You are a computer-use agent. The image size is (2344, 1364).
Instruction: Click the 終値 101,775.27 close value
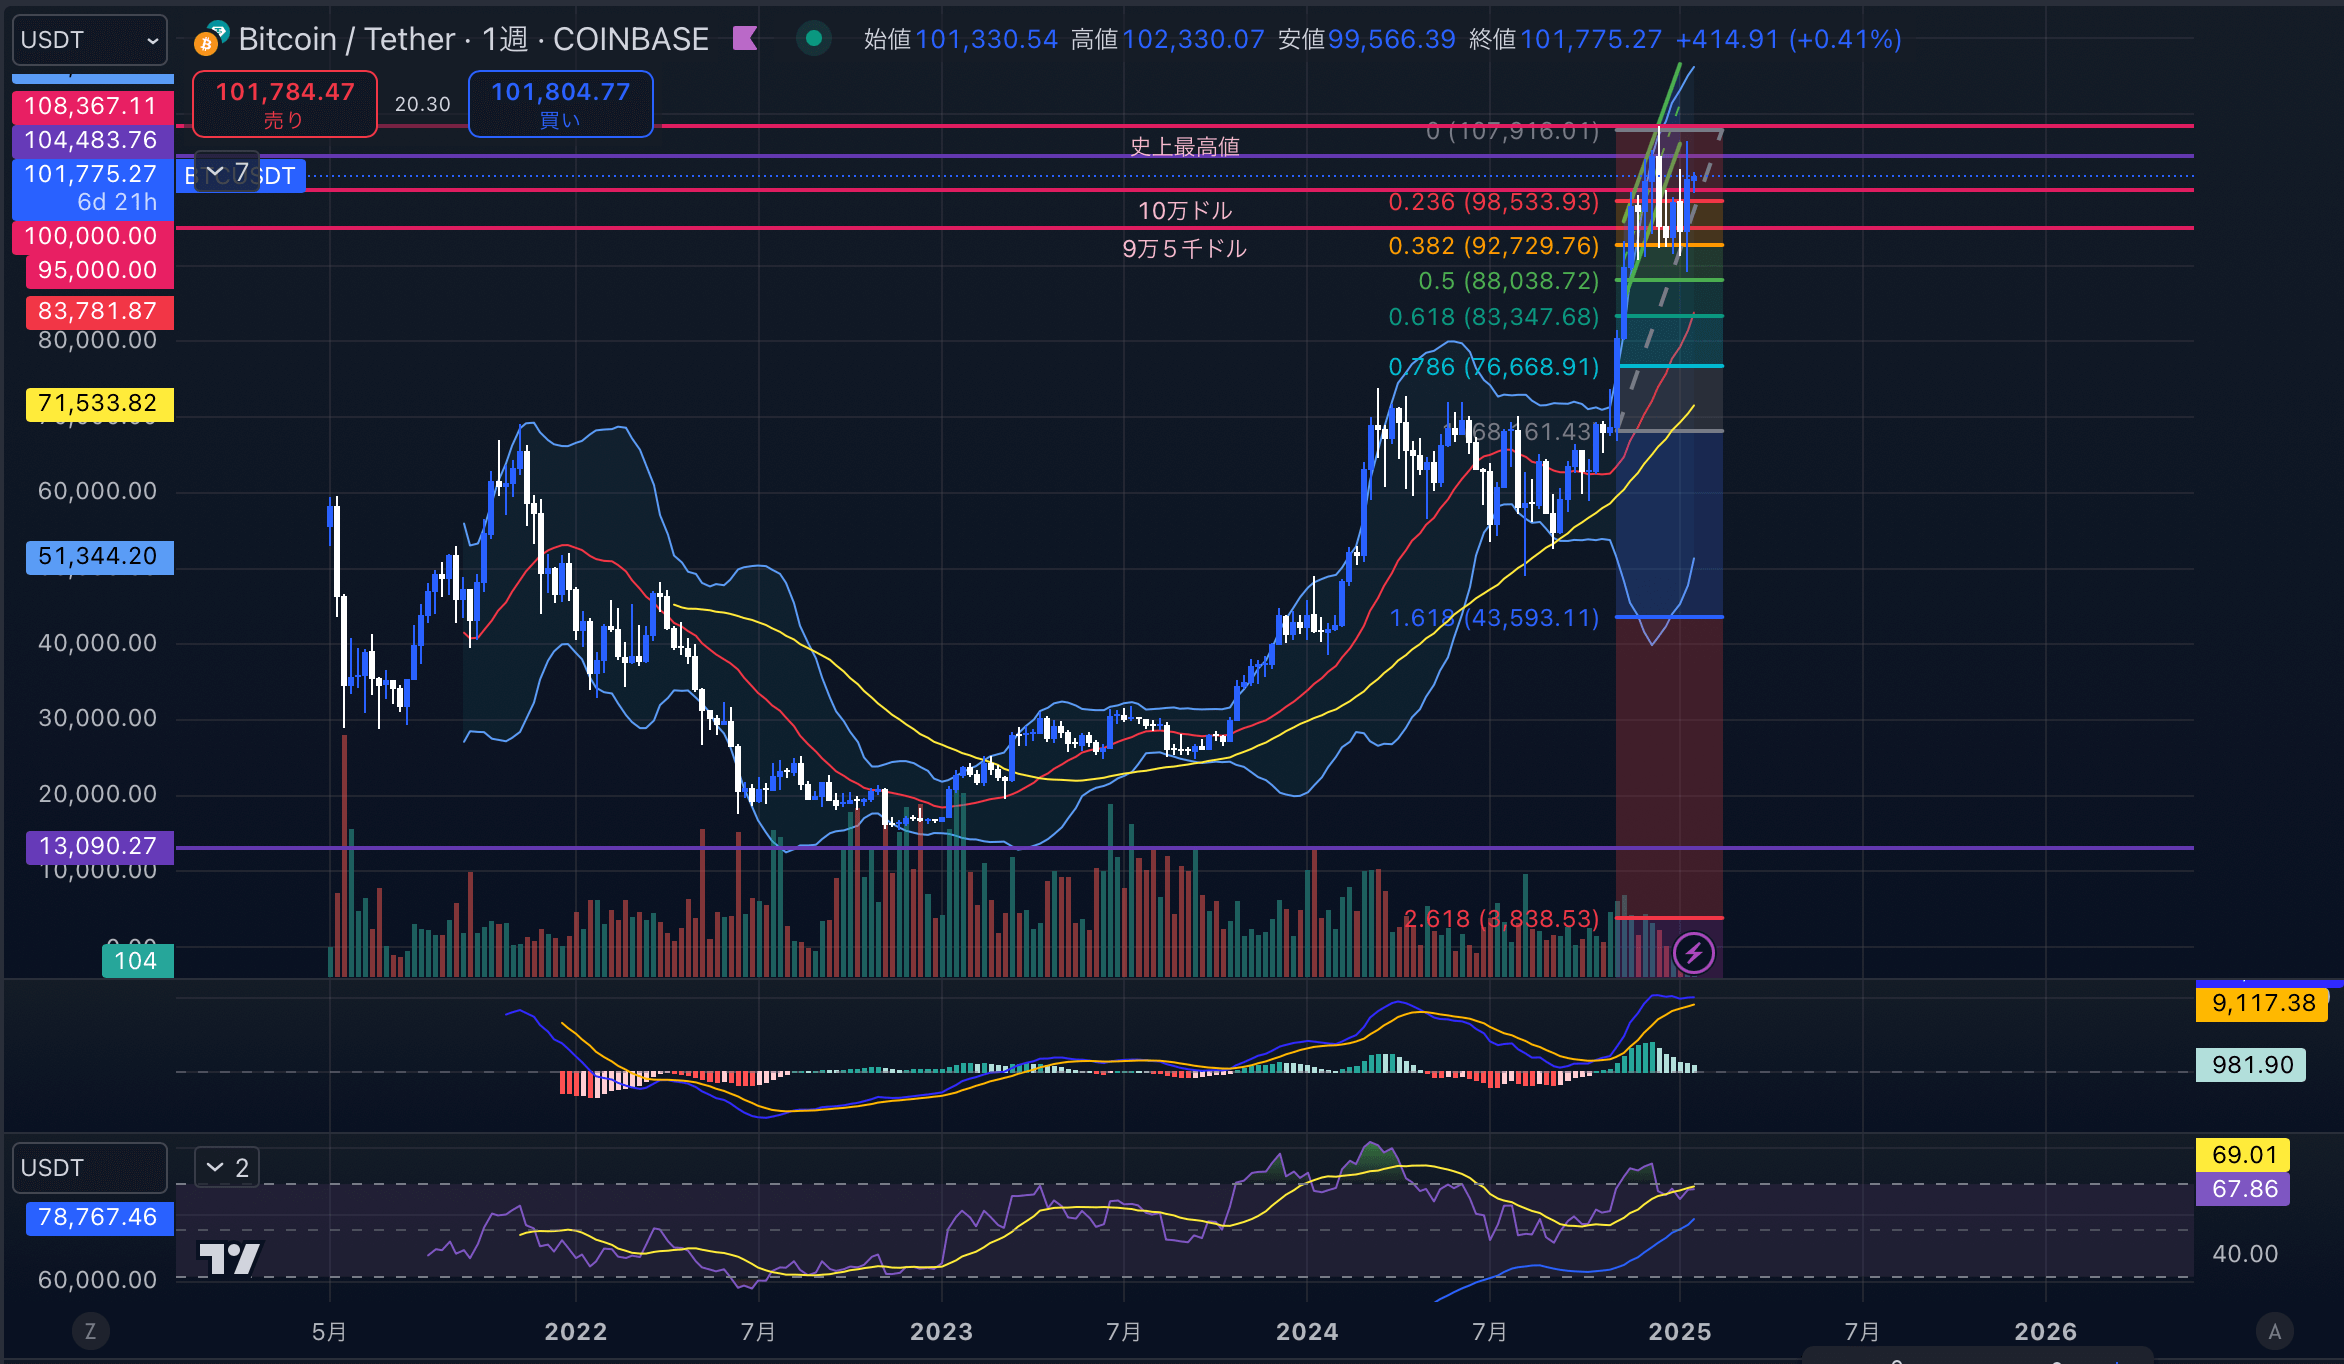pyautogui.click(x=1566, y=40)
